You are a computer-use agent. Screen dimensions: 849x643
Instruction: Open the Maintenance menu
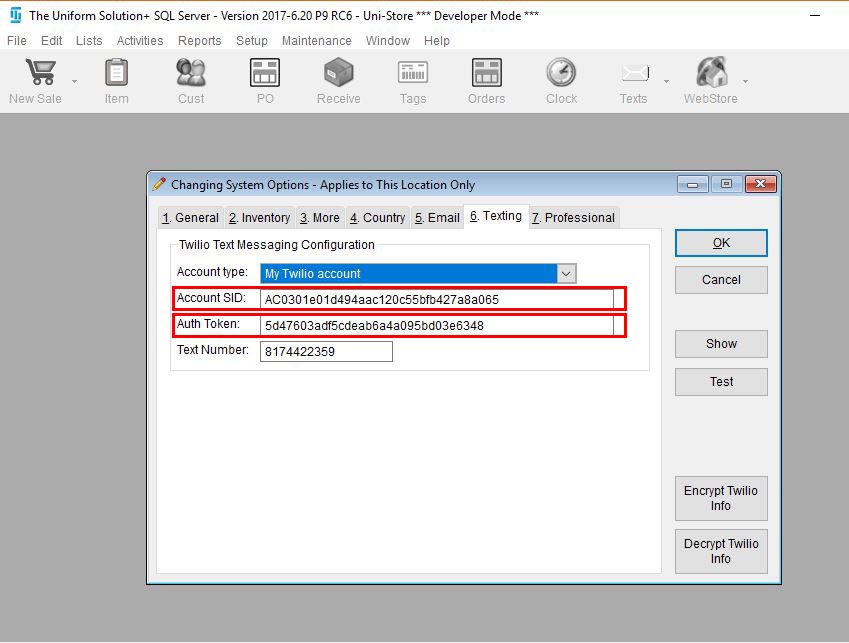coord(317,41)
